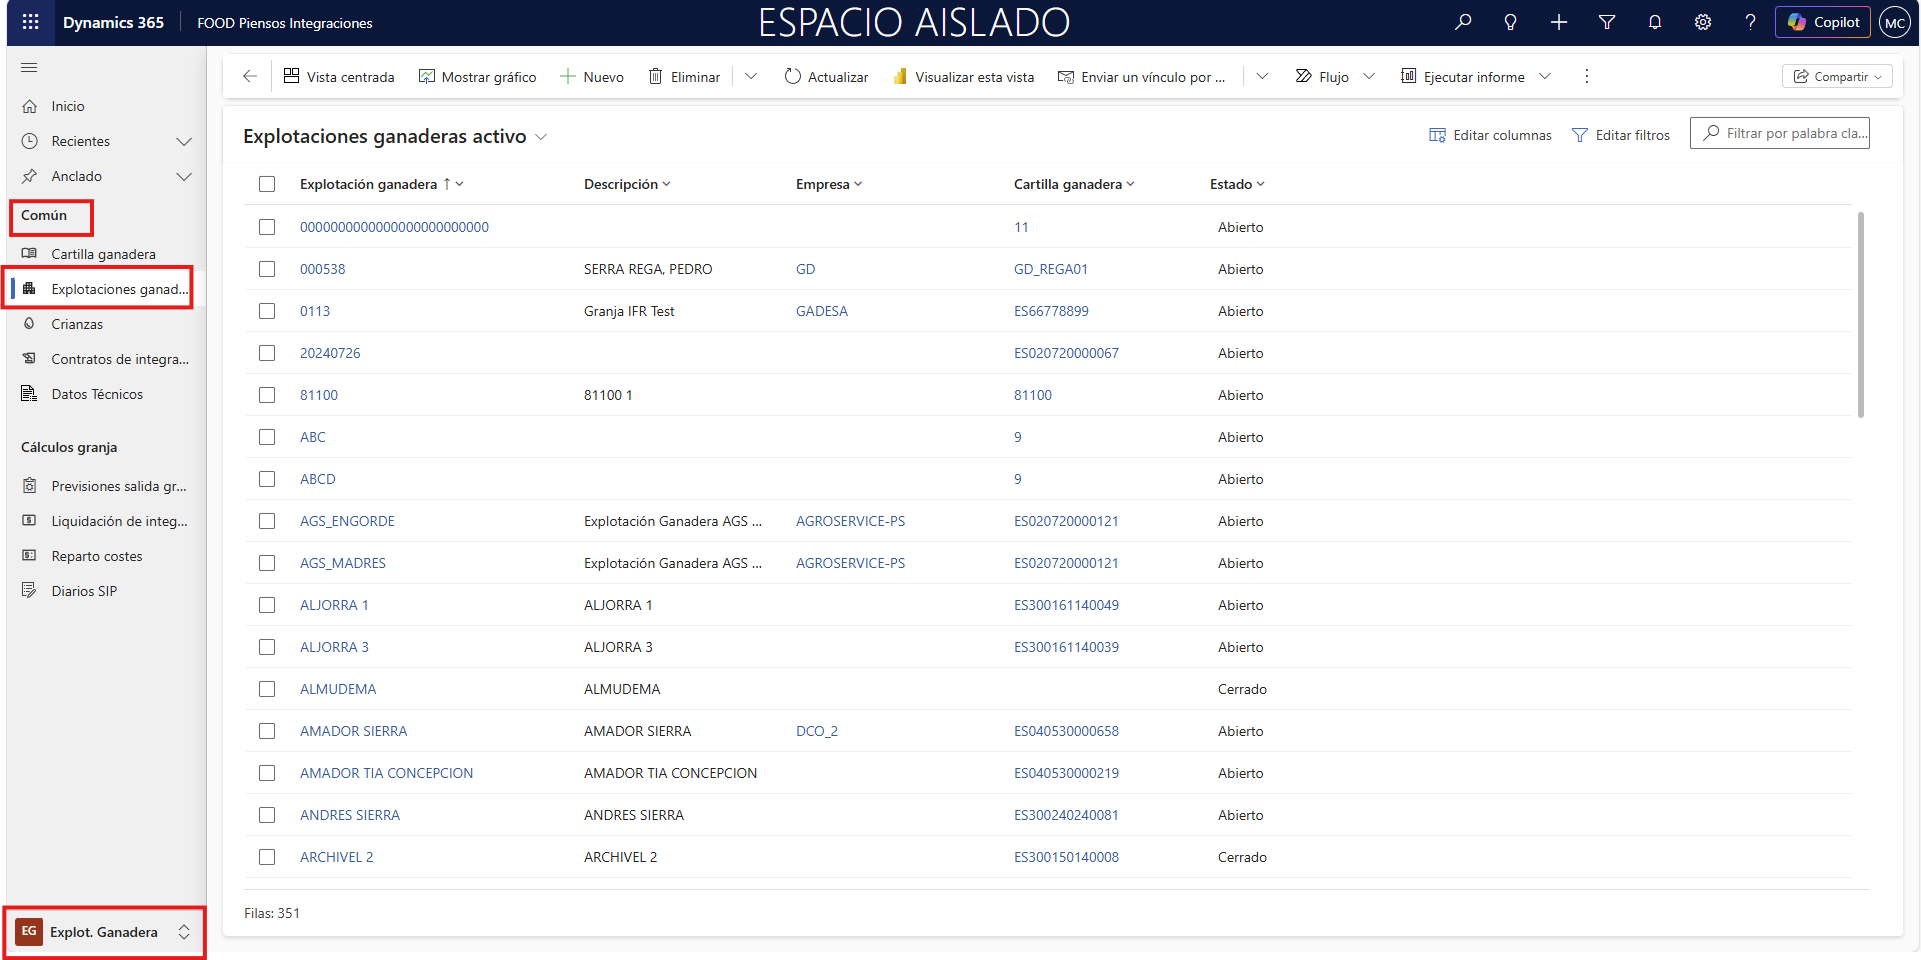This screenshot has height=960, width=1921.
Task: Open the Explotaciones ganaderas activo view dropdown
Action: click(541, 137)
